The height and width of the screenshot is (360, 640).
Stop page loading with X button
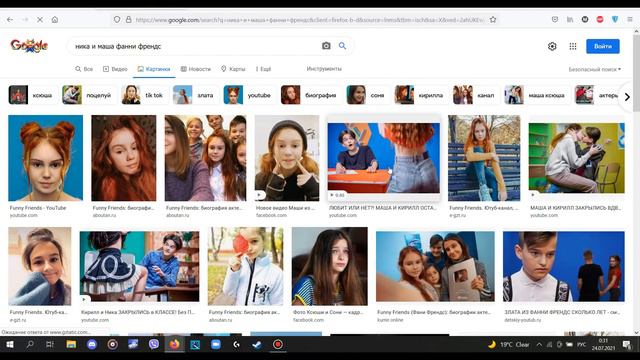click(x=40, y=20)
